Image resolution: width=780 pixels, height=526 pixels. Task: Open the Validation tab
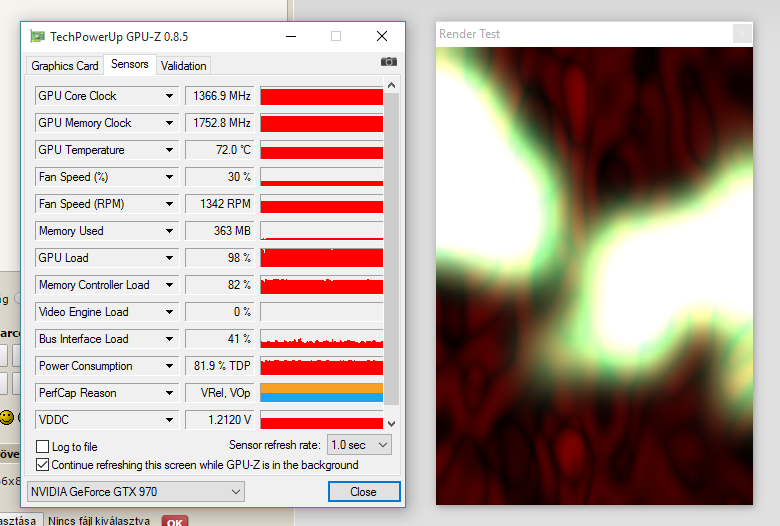pos(184,66)
